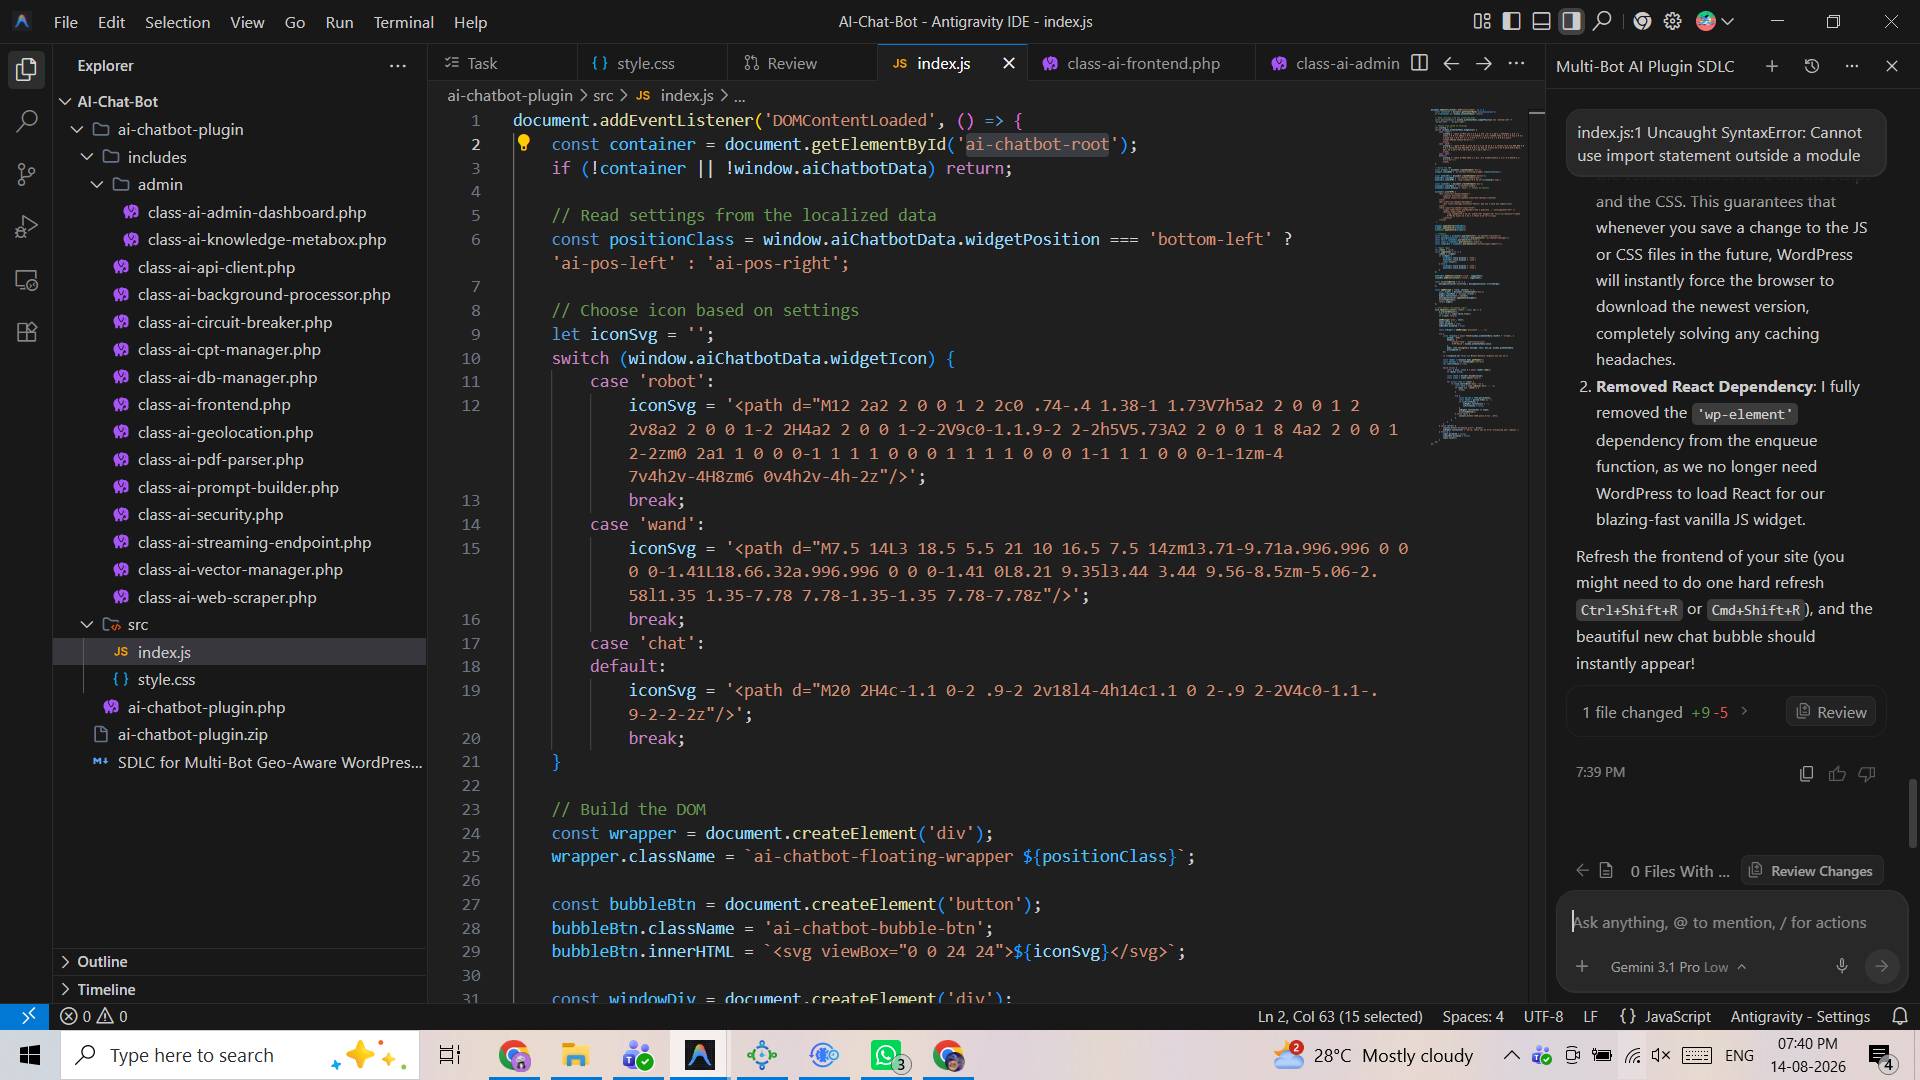The image size is (1920, 1080).
Task: Toggle the primary side bar layout button
Action: [x=1512, y=21]
